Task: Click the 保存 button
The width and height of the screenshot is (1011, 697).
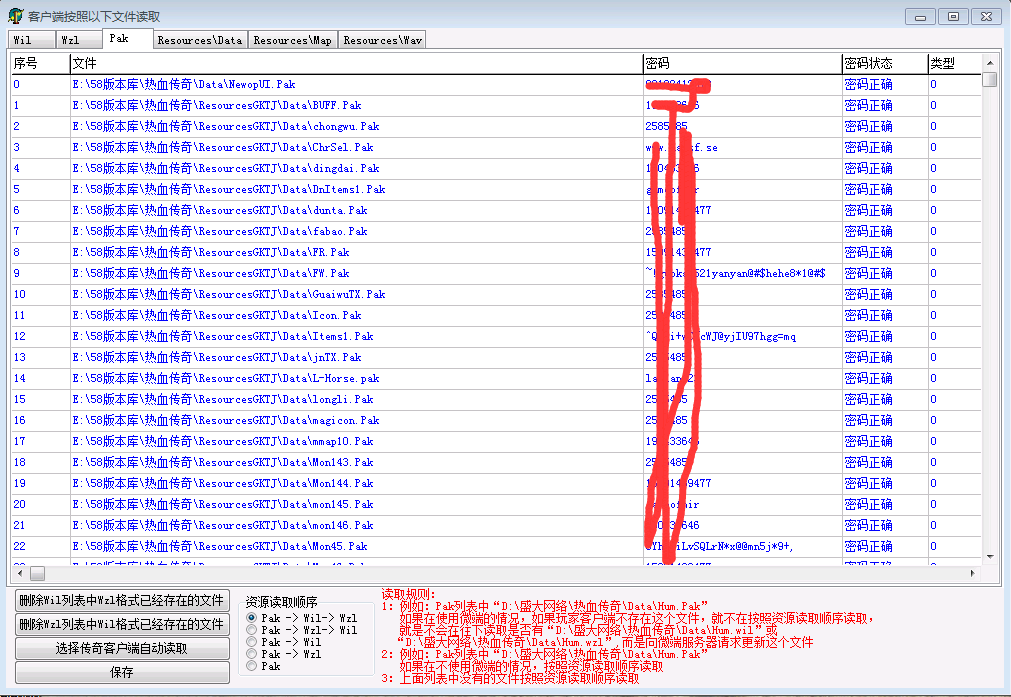Action: 122,672
